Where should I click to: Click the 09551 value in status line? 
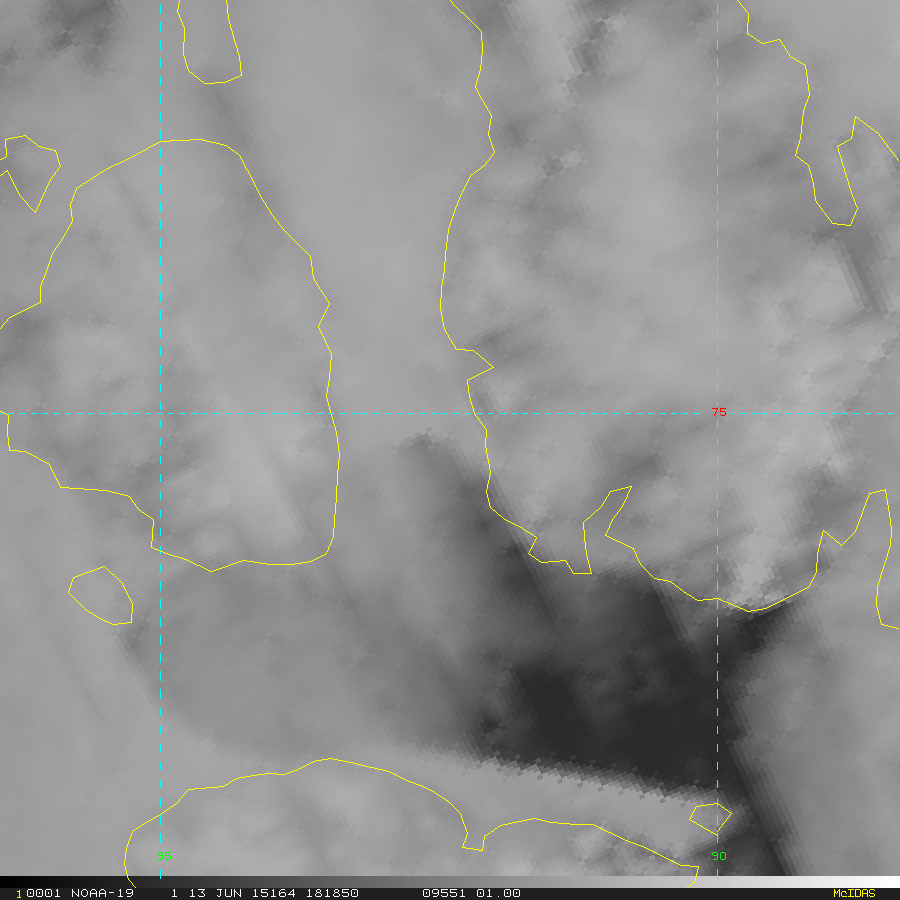click(444, 893)
